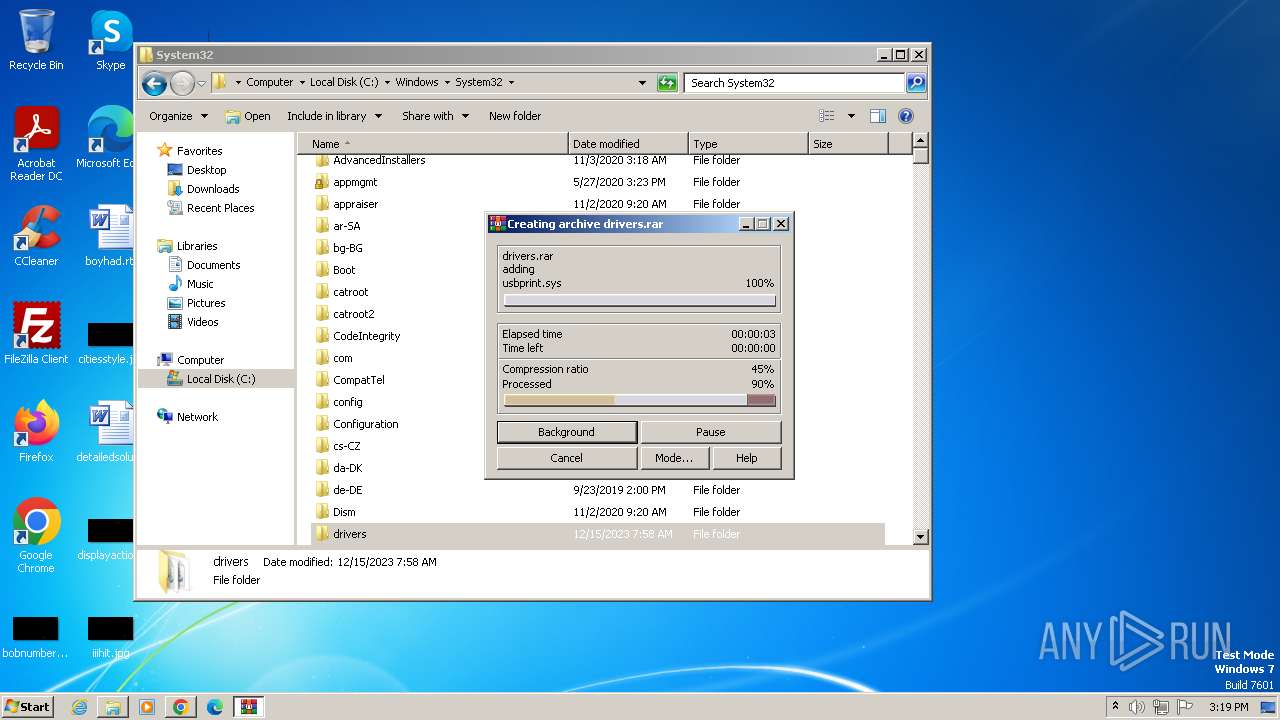Open the Recycle Bin icon
This screenshot has height=720, width=1280.
tap(36, 40)
